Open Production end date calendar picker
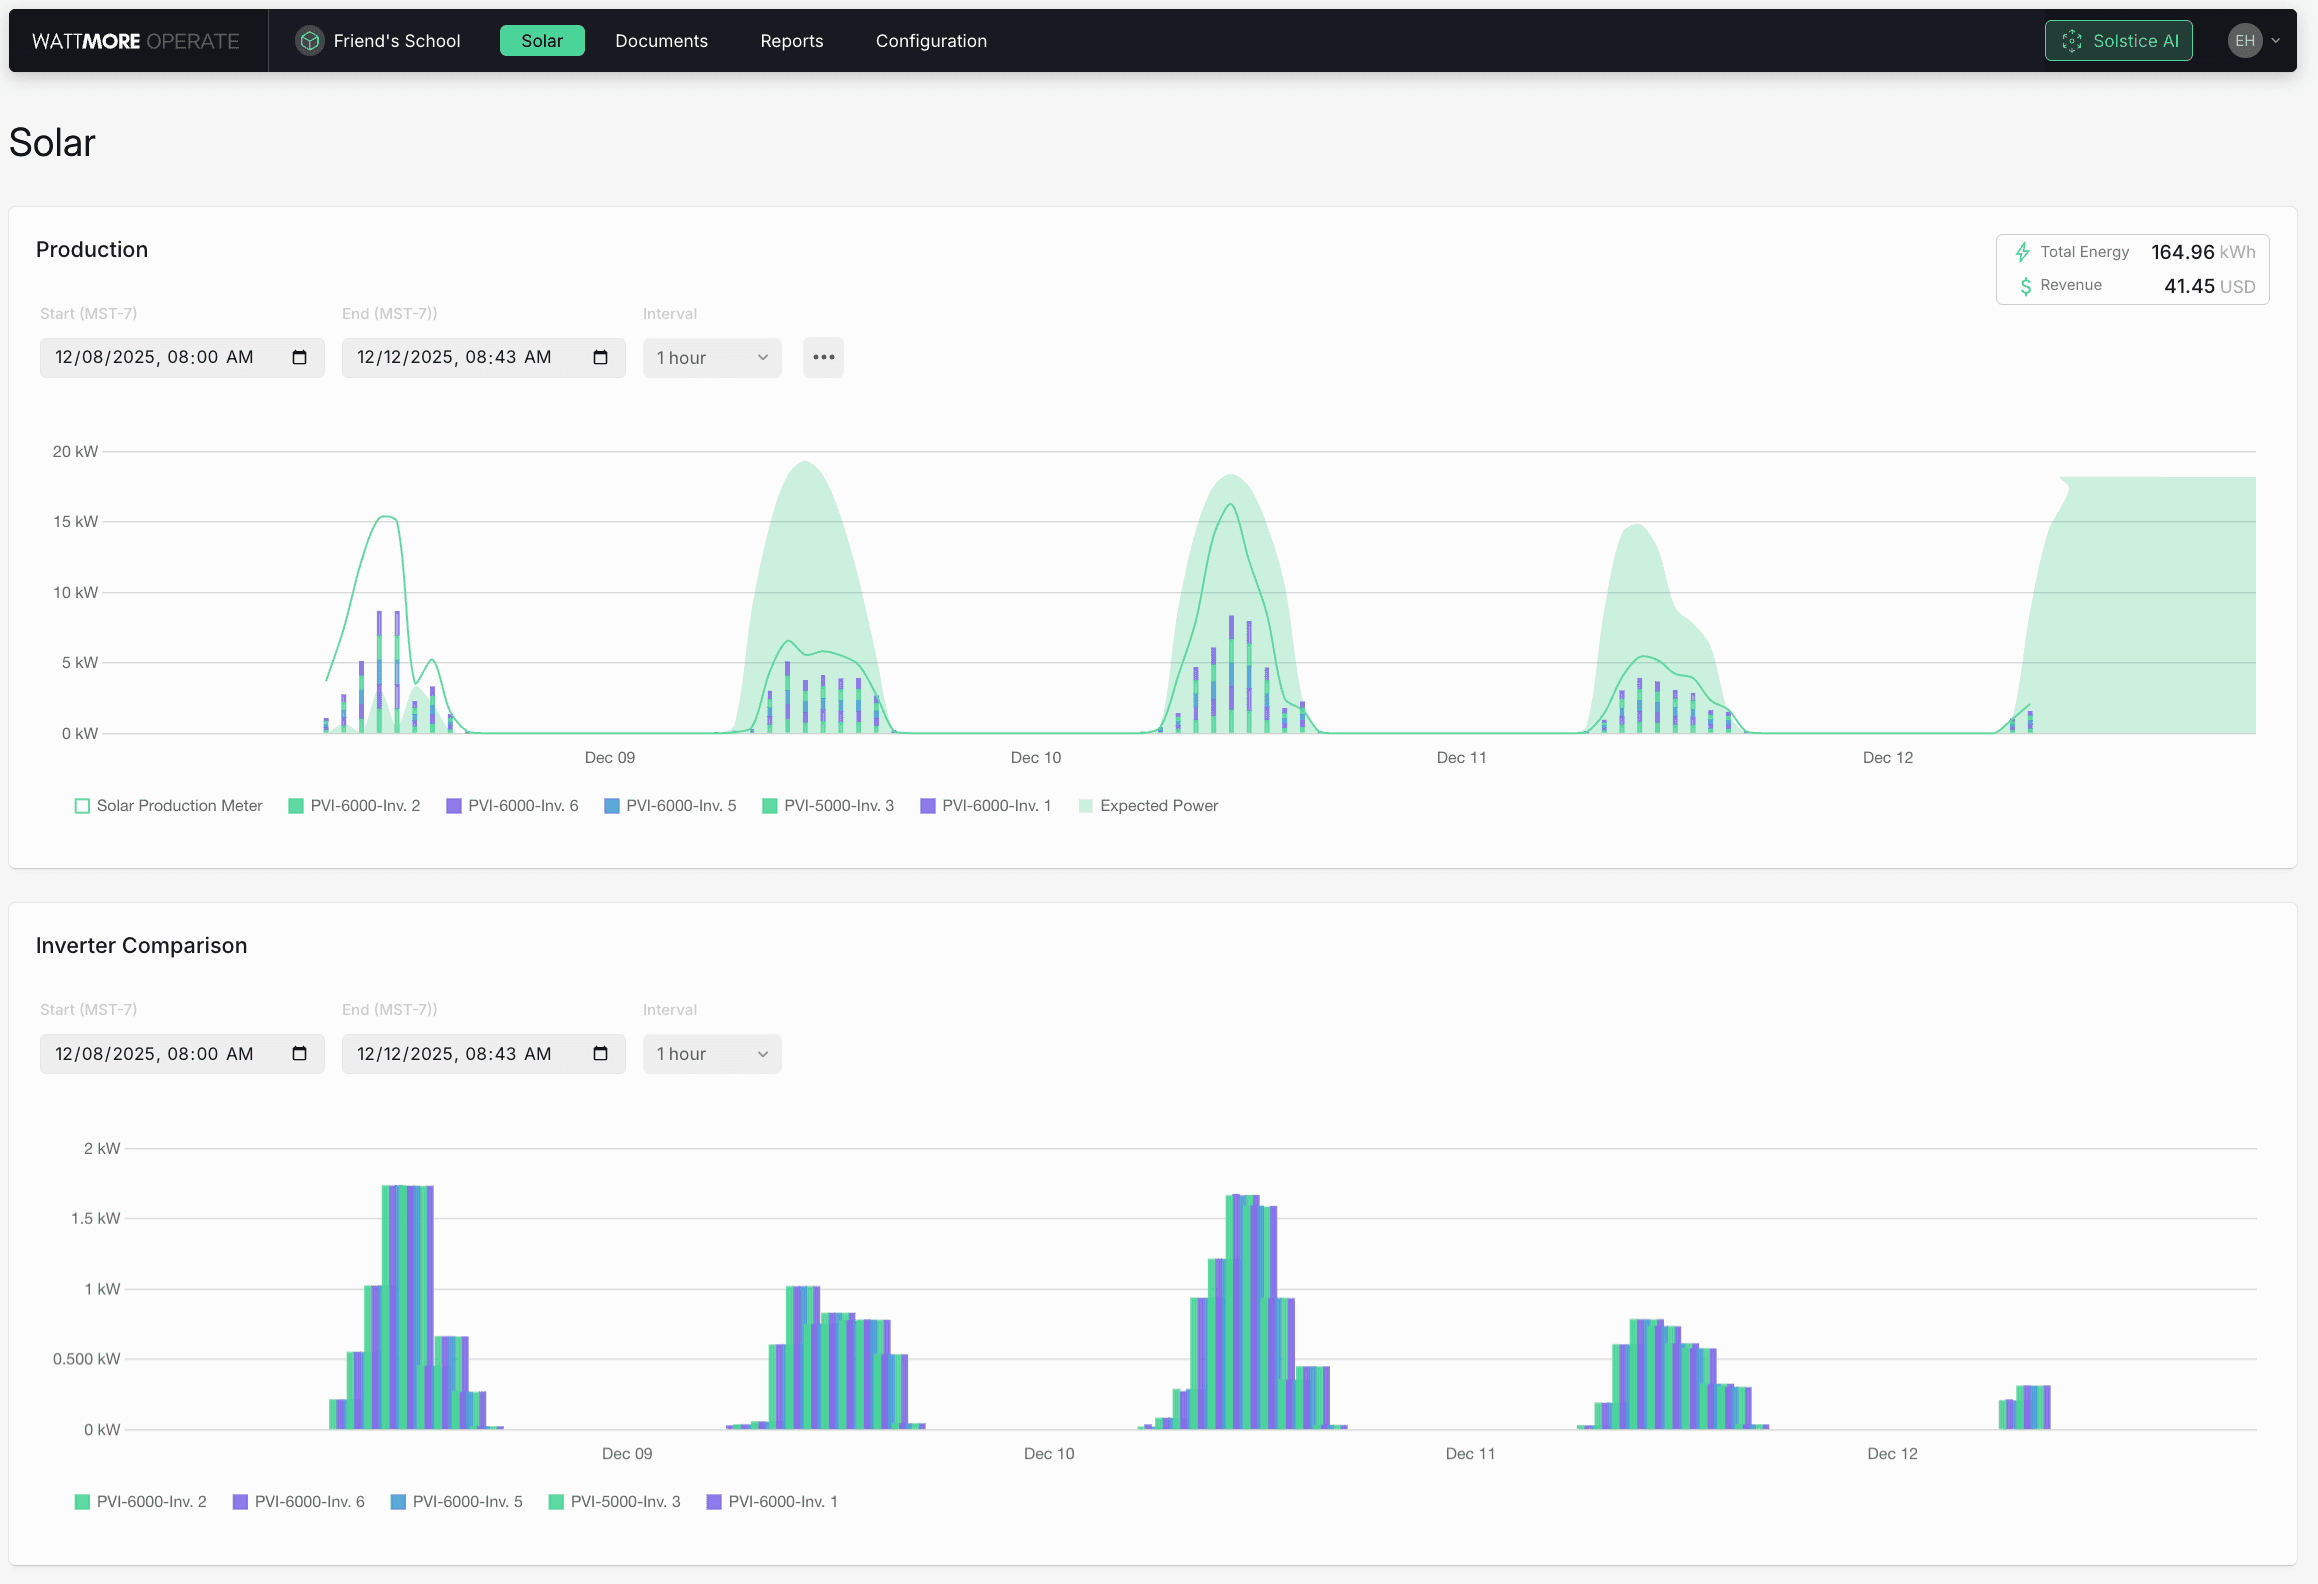Viewport: 2318px width, 1584px height. [x=600, y=358]
